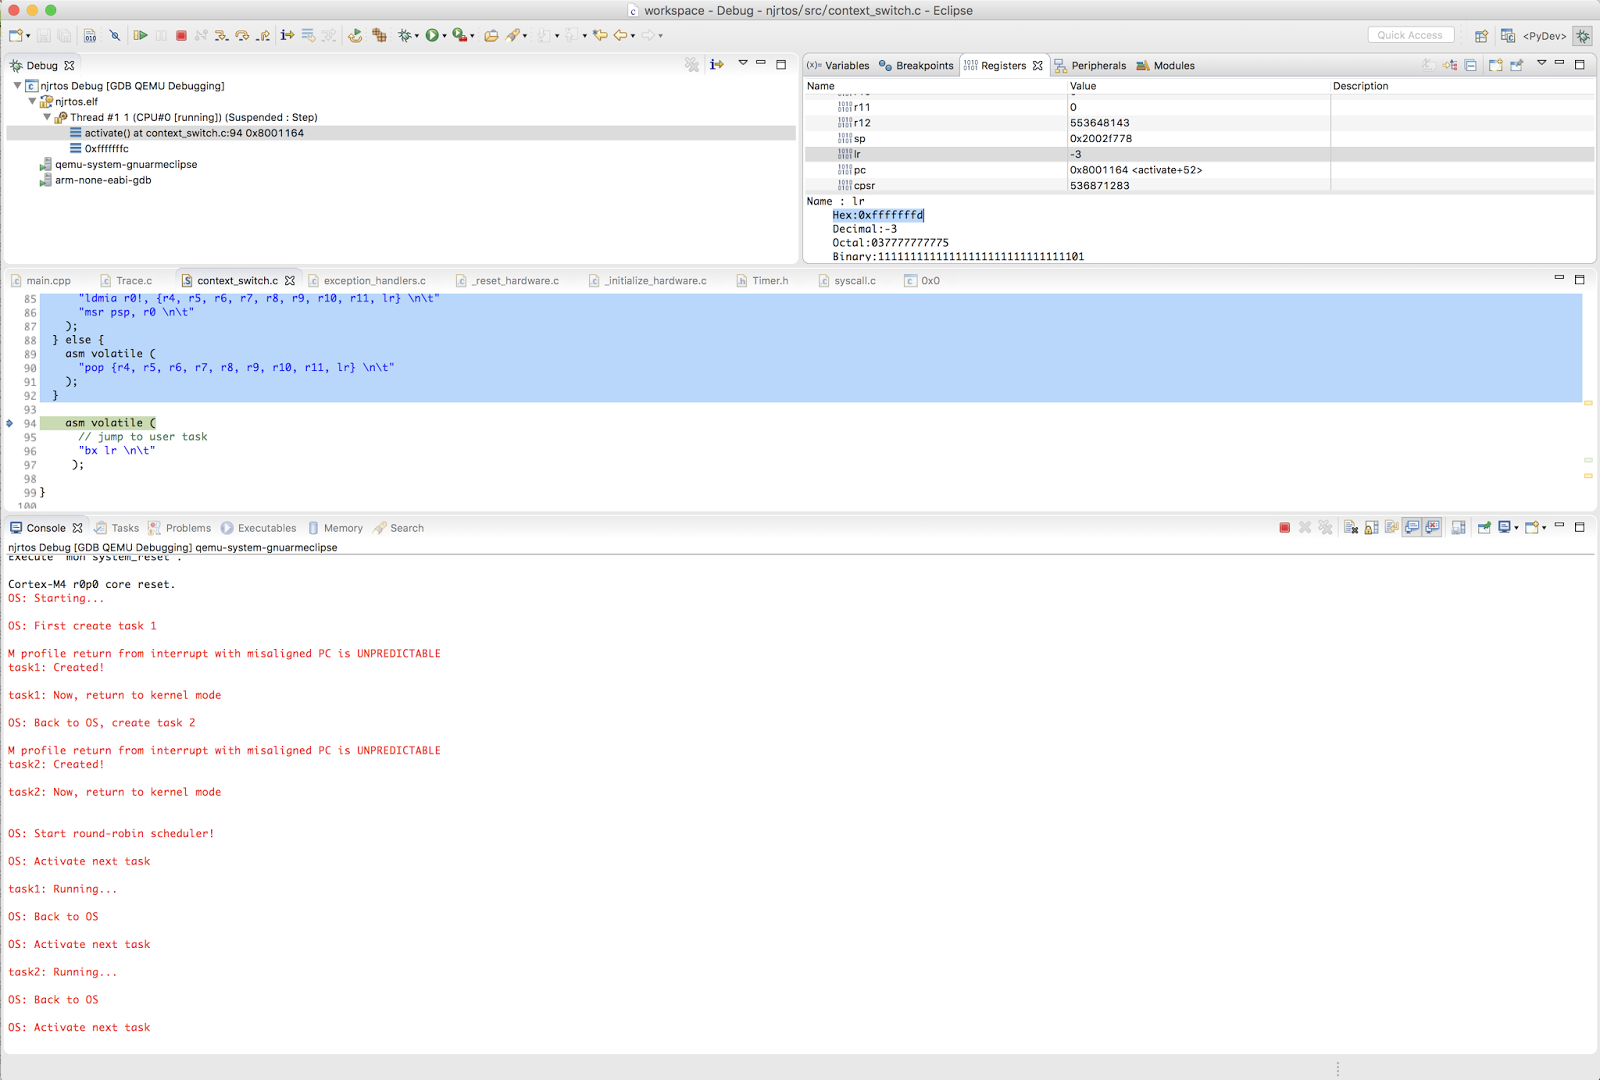This screenshot has width=1600, height=1080.
Task: Select the Step Into icon
Action: pos(220,35)
